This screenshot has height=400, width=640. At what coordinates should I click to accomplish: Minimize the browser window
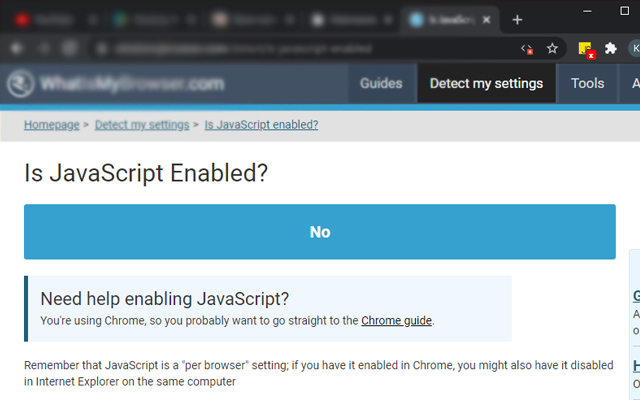[x=587, y=11]
